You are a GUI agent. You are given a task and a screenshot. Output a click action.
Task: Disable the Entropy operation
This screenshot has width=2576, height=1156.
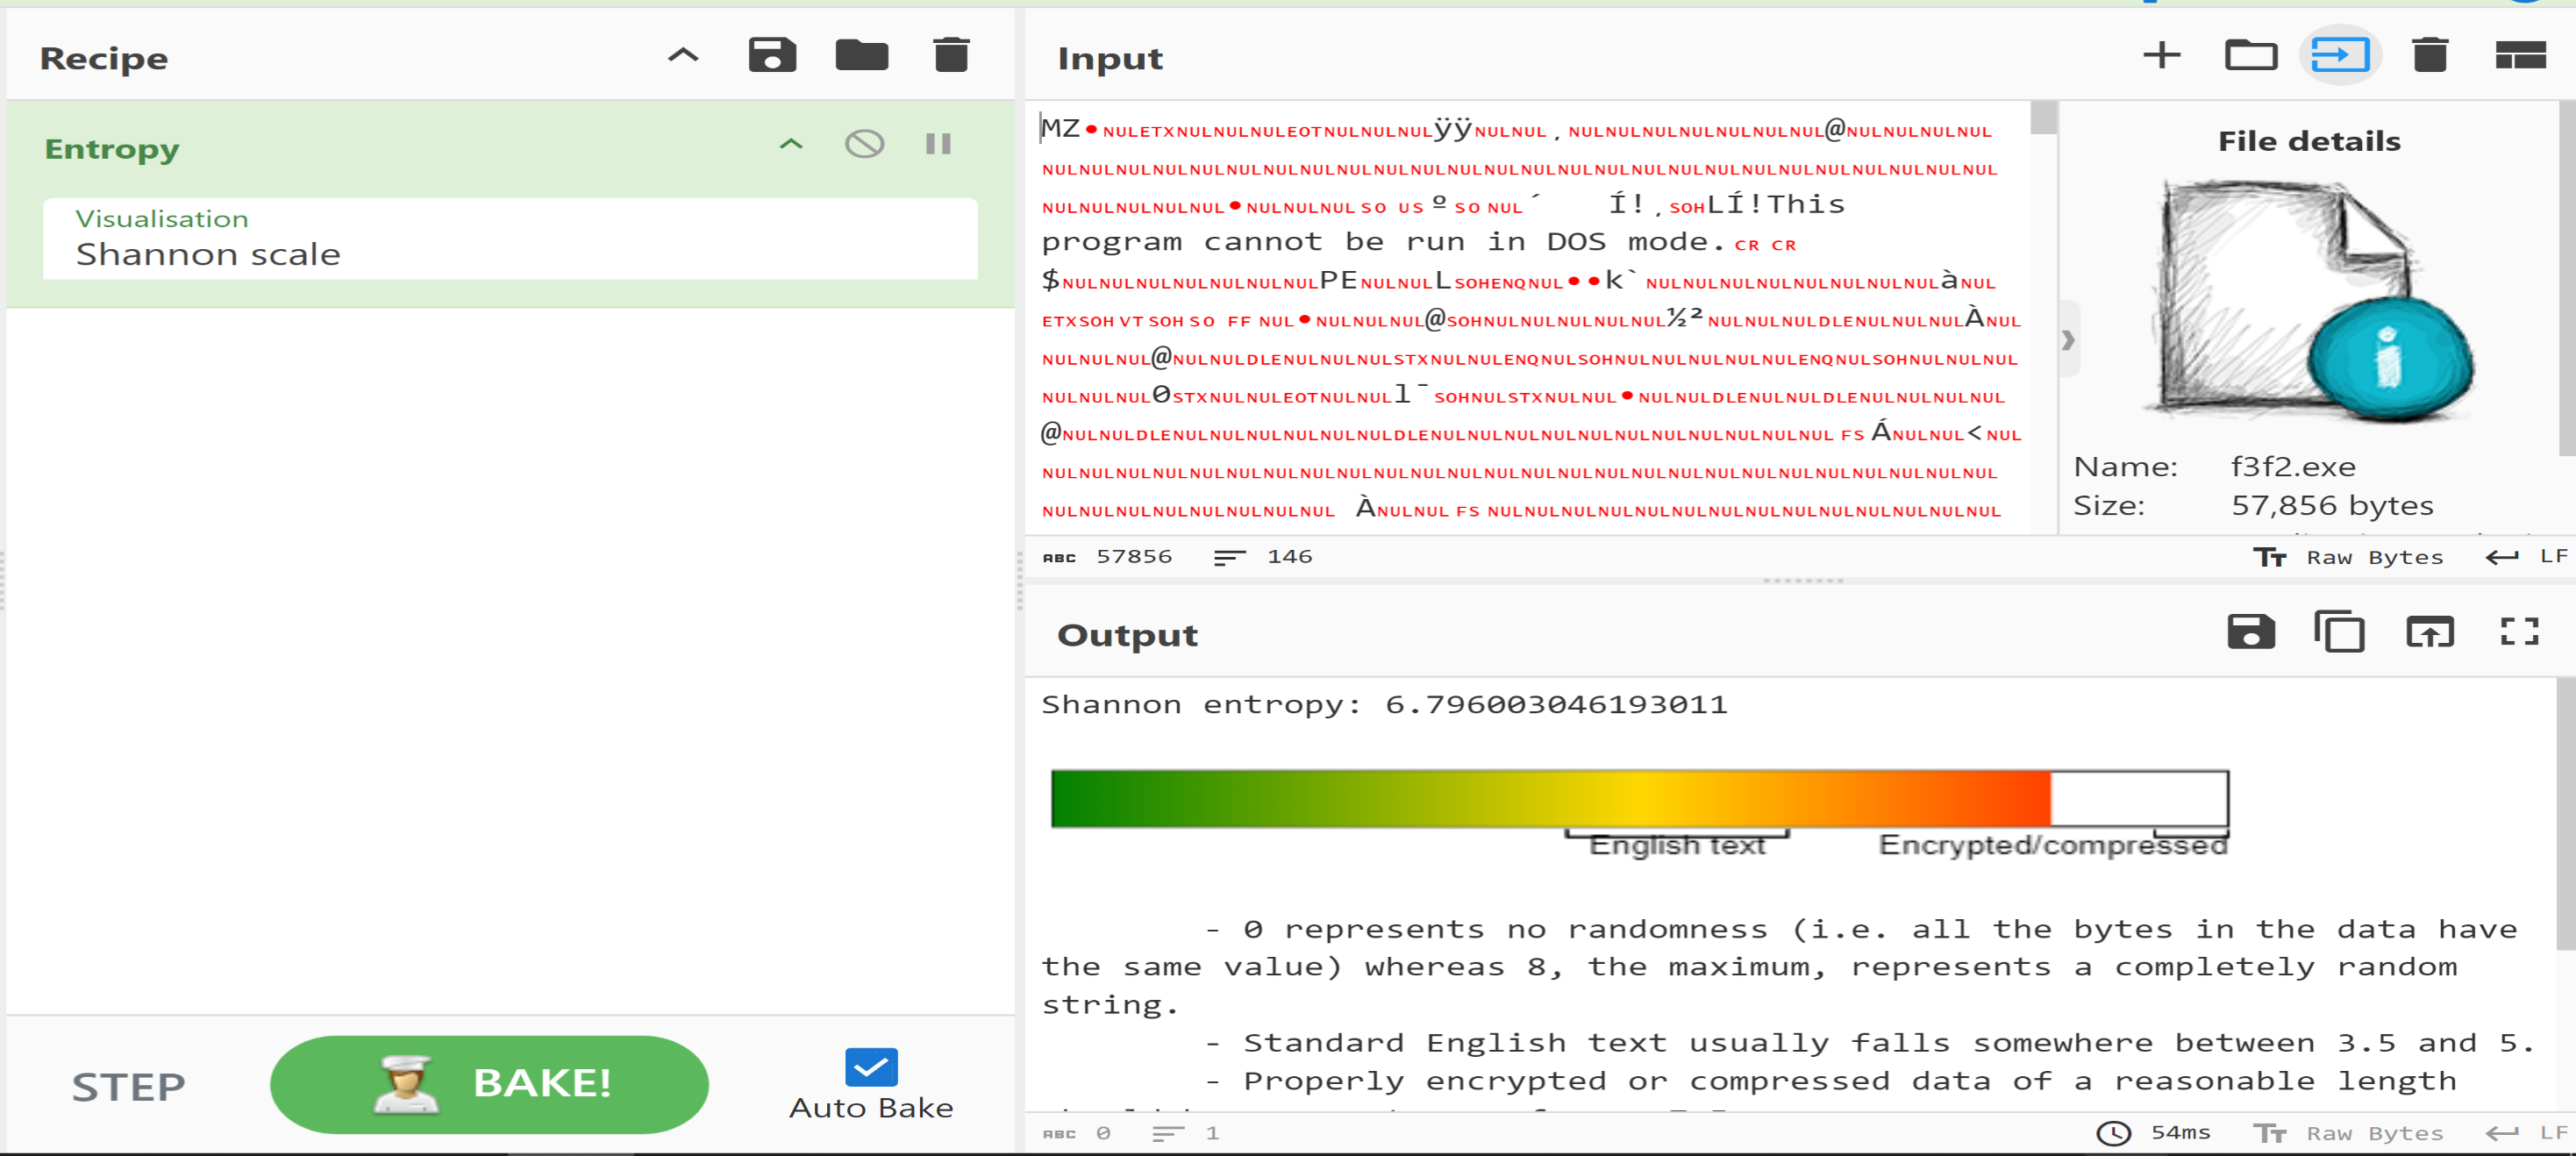click(x=864, y=144)
